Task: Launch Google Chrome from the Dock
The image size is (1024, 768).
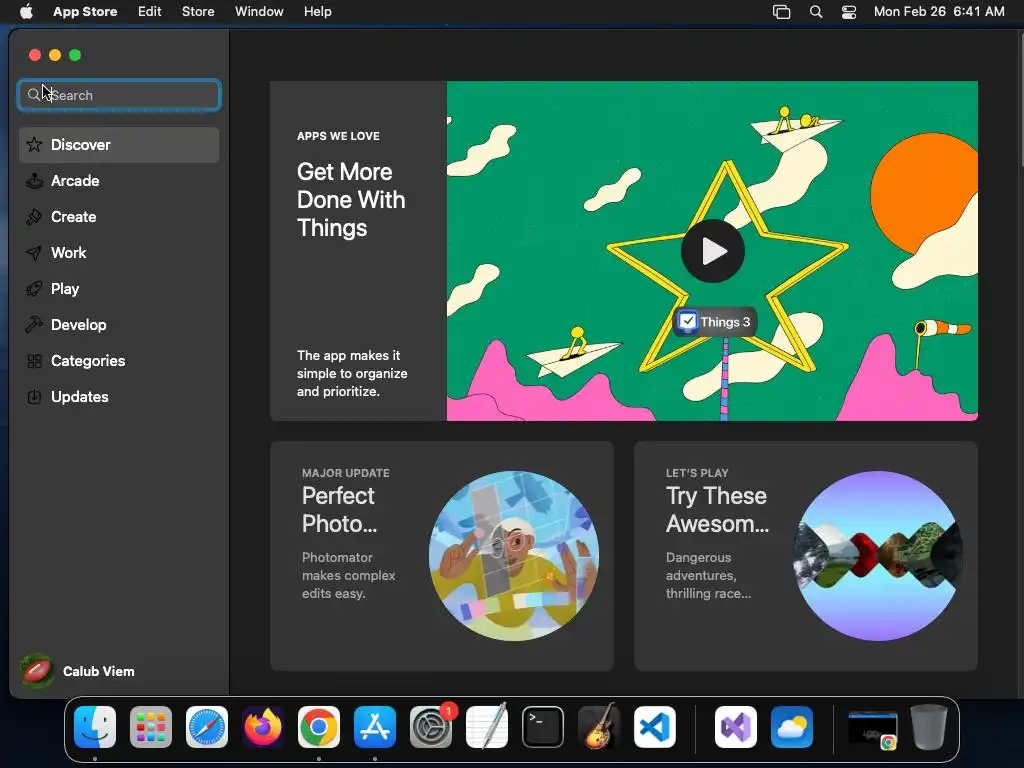Action: pyautogui.click(x=319, y=727)
